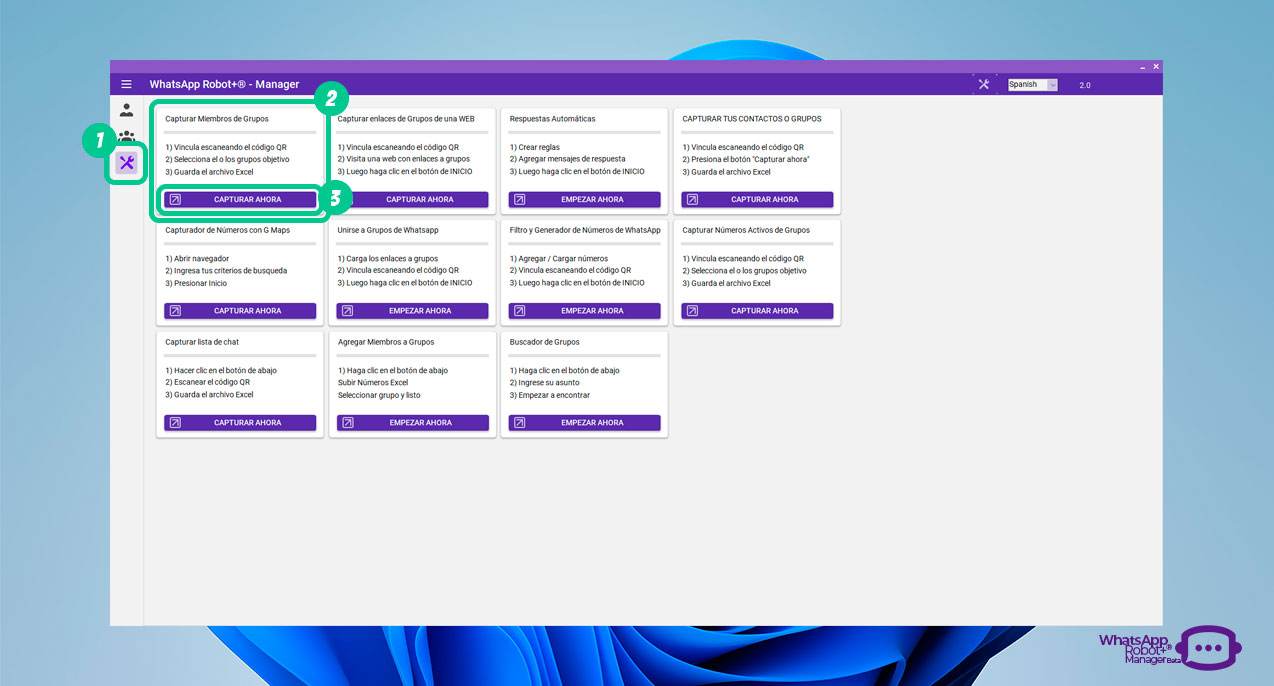1274x686 pixels.
Task: Open the single-person contacts sidebar icon
Action: 126,110
